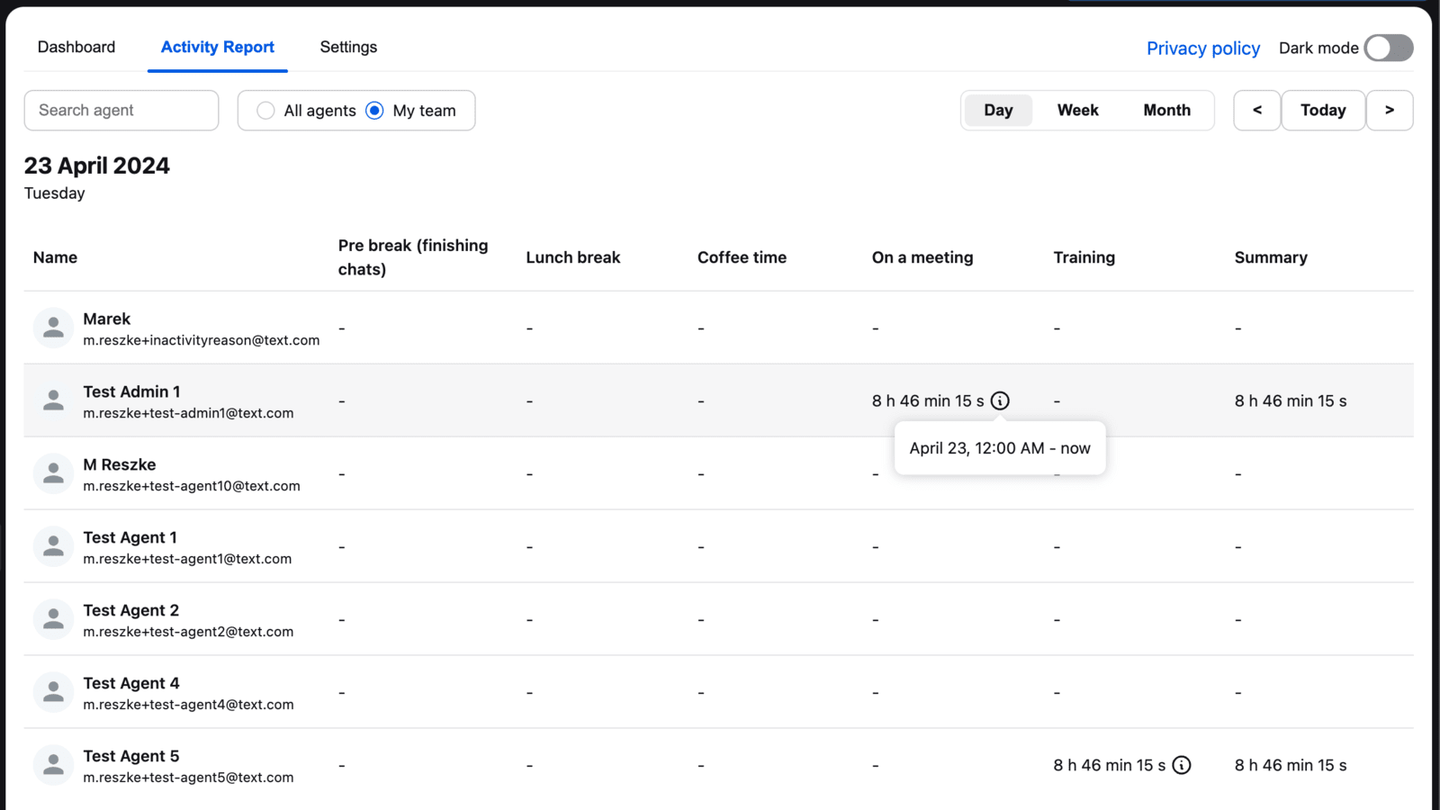
Task: Toggle Dark mode switch
Action: [1388, 48]
